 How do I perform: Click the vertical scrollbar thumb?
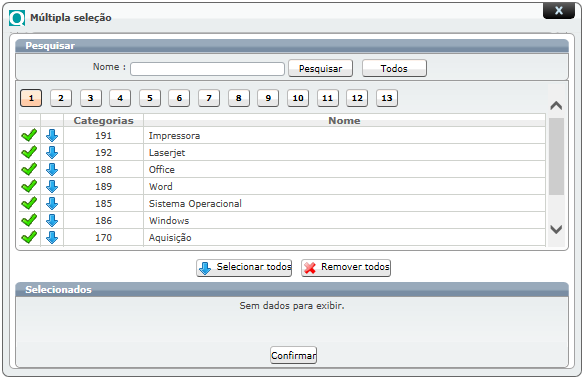556,156
